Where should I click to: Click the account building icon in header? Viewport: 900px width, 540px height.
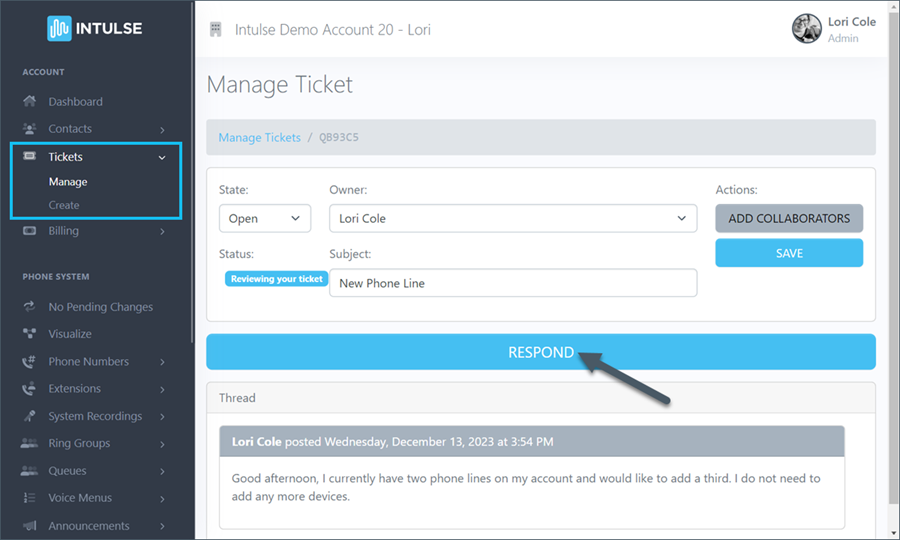pyautogui.click(x=215, y=29)
